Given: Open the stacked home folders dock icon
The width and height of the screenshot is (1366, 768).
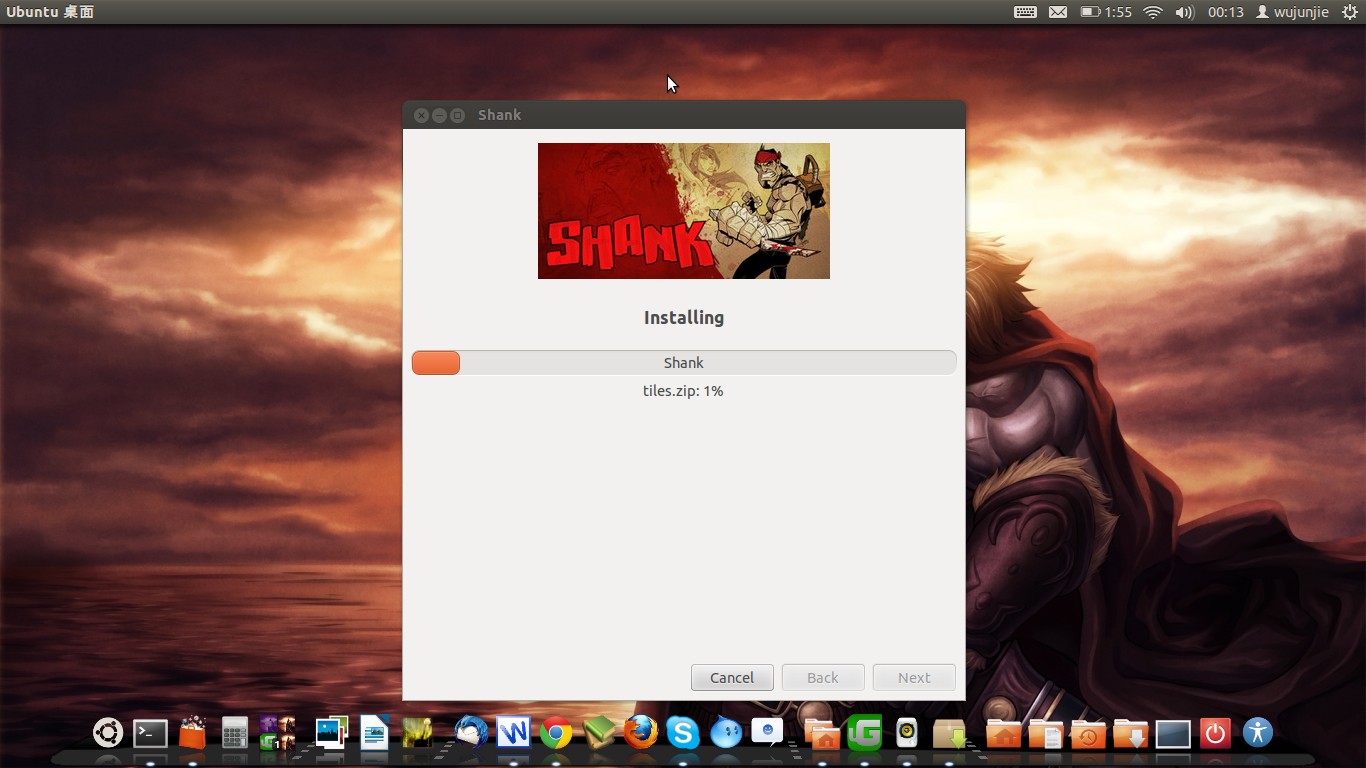Looking at the screenshot, I should pyautogui.click(x=822, y=733).
